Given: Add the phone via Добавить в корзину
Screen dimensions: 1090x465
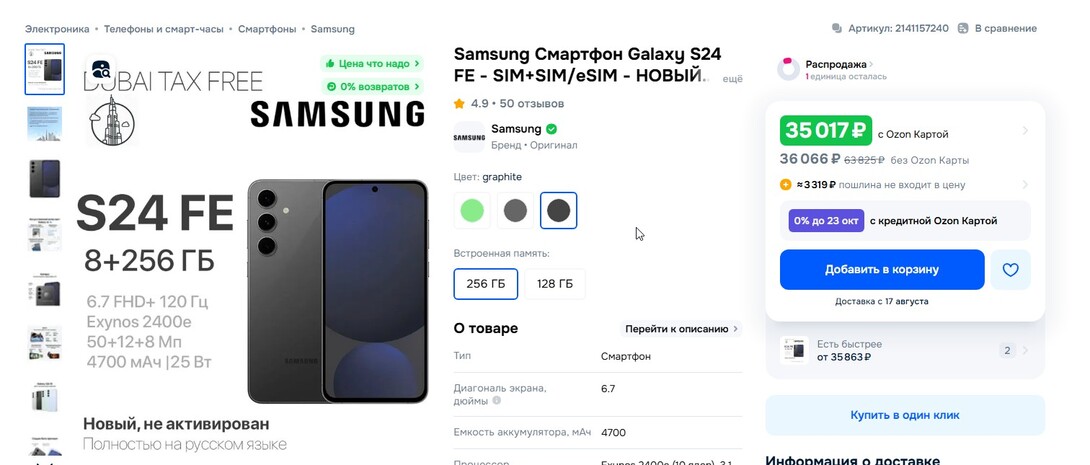Looking at the screenshot, I should coord(882,270).
